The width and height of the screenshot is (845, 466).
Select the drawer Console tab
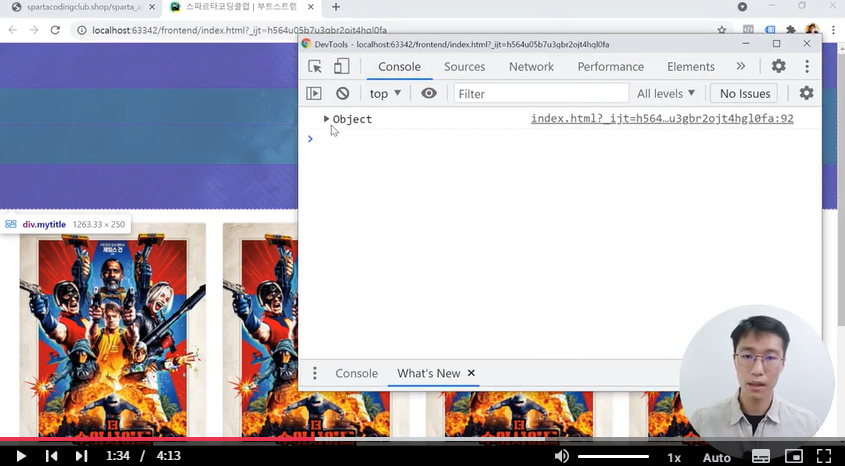356,373
